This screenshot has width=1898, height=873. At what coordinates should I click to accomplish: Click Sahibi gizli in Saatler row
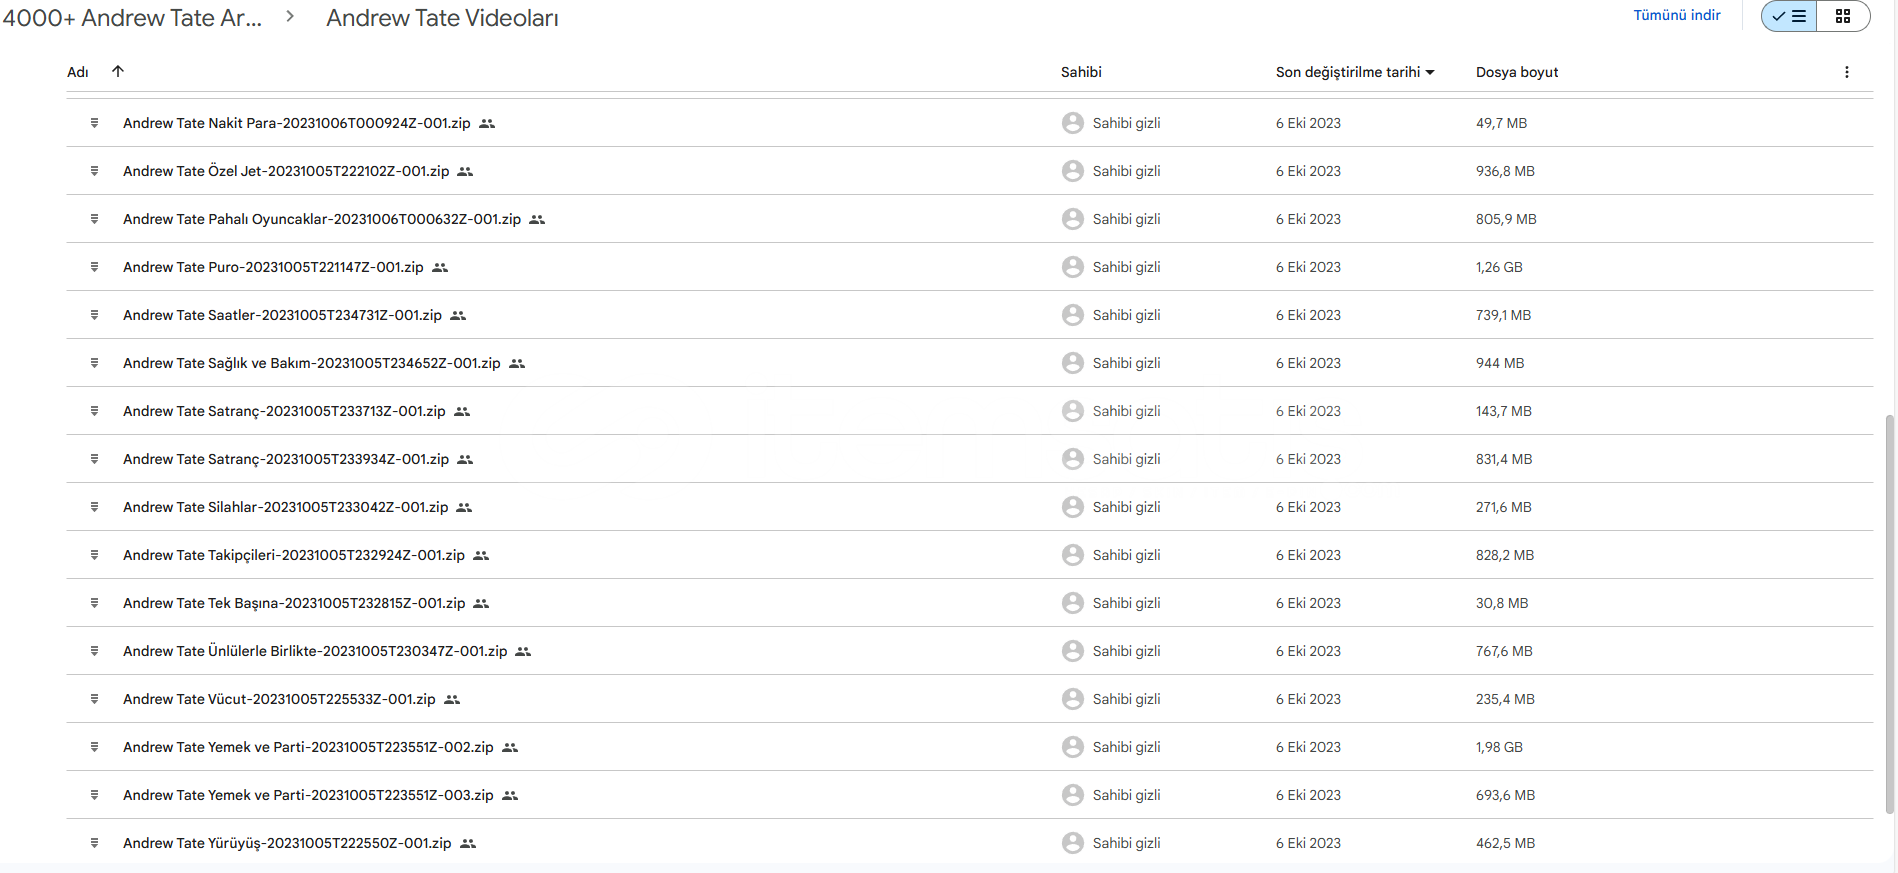click(1126, 315)
